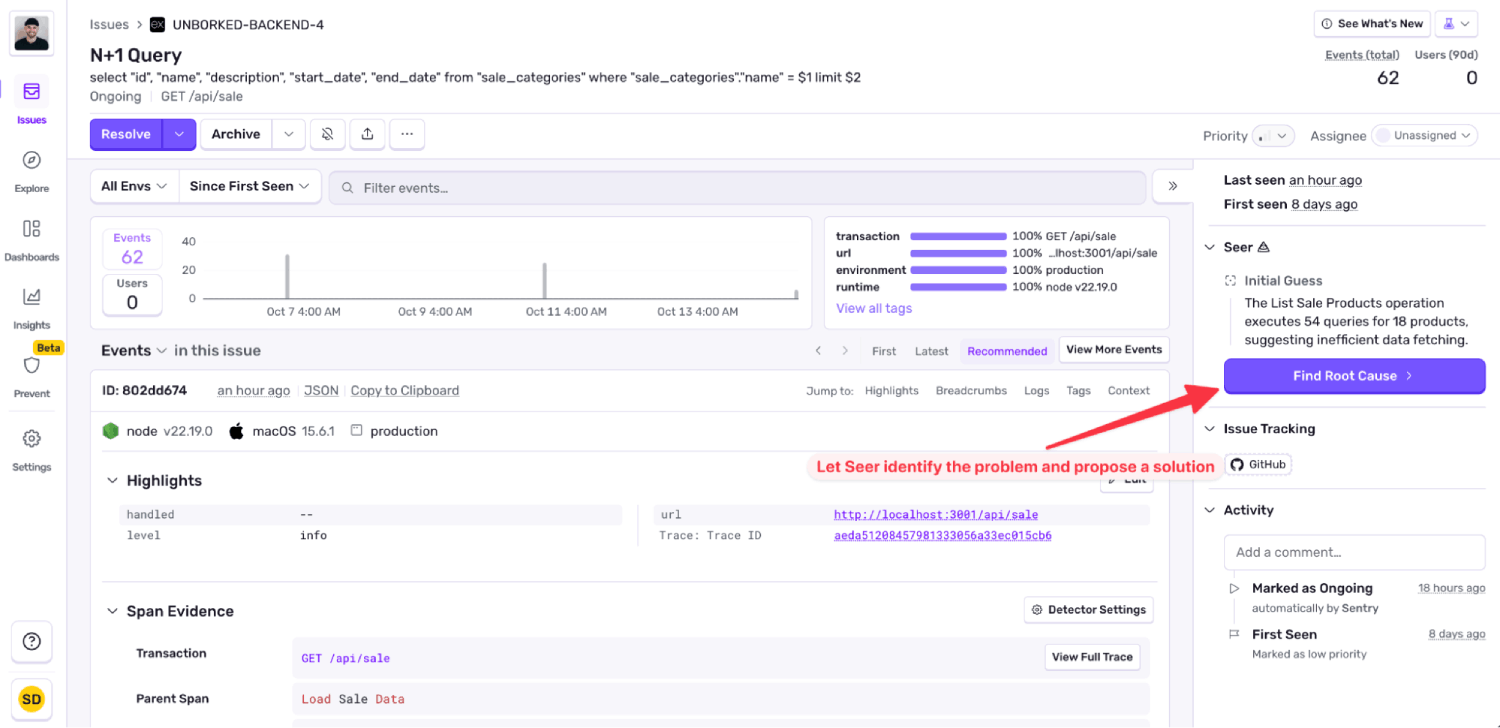The image size is (1500, 728).
Task: Open View all tags link
Action: pos(873,308)
